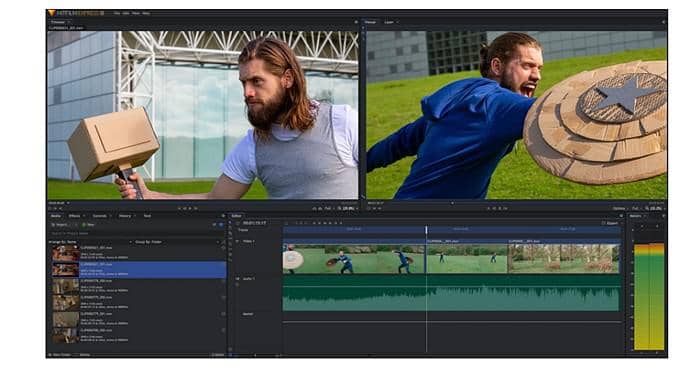Switch to the Layer tab
This screenshot has height=375, width=700.
[389, 22]
